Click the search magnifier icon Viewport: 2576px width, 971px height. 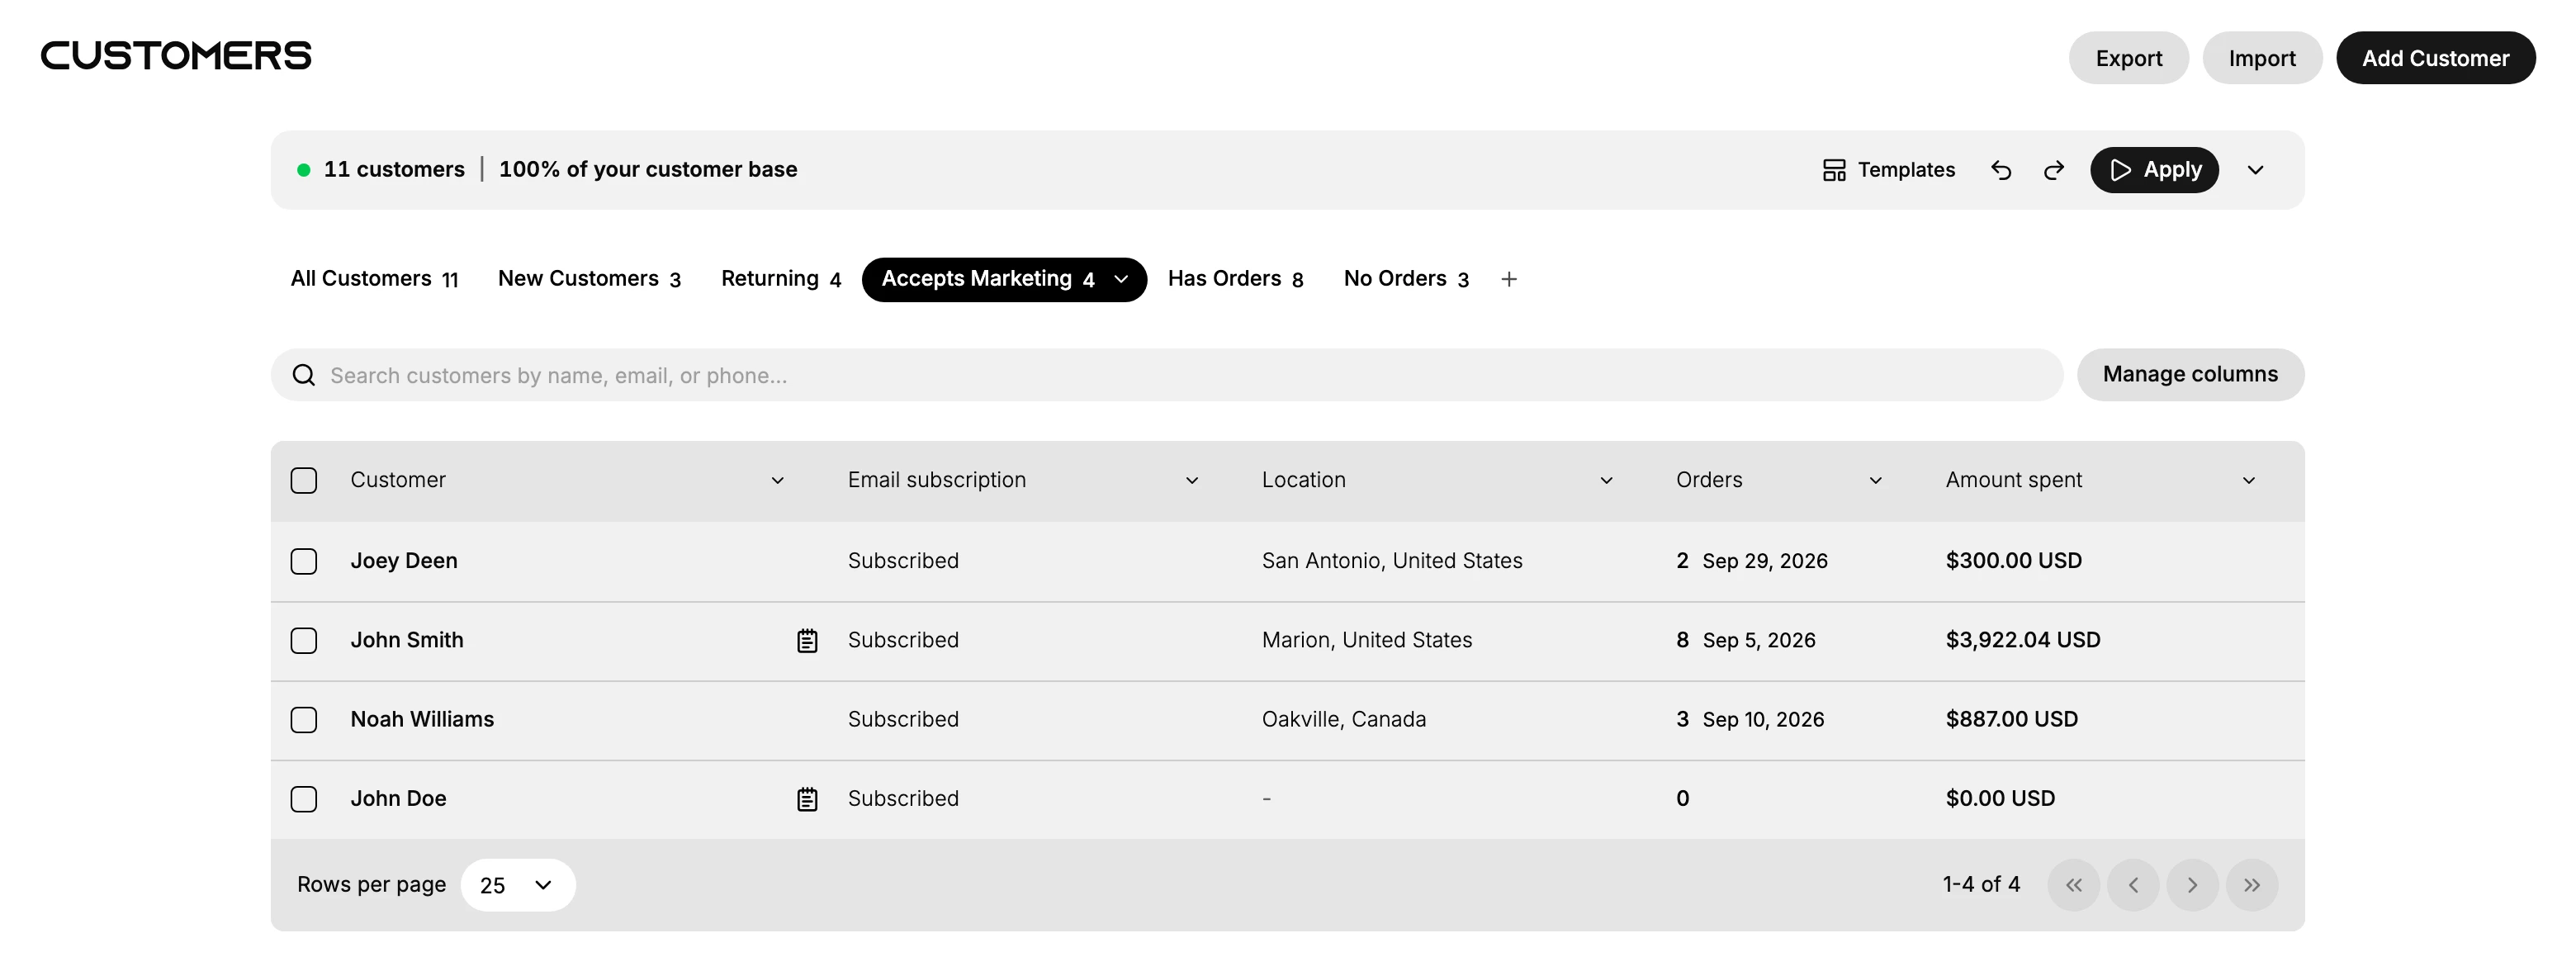[x=303, y=375]
